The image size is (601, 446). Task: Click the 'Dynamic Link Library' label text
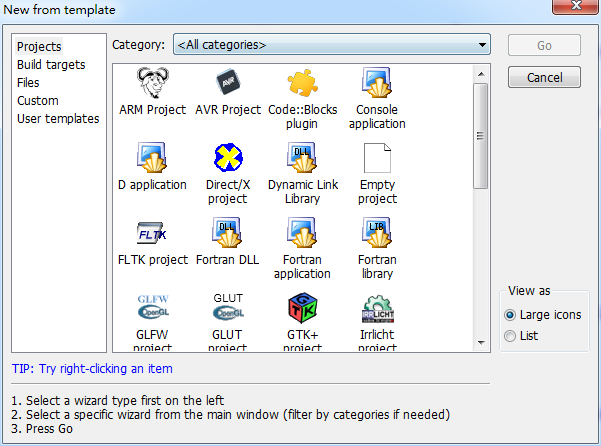(x=303, y=192)
